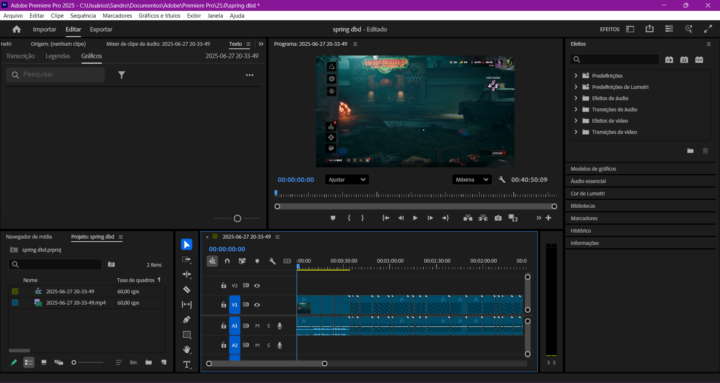Viewport: 720px width, 383px height.
Task: Expand Efeitos de áudio folder
Action: (576, 98)
